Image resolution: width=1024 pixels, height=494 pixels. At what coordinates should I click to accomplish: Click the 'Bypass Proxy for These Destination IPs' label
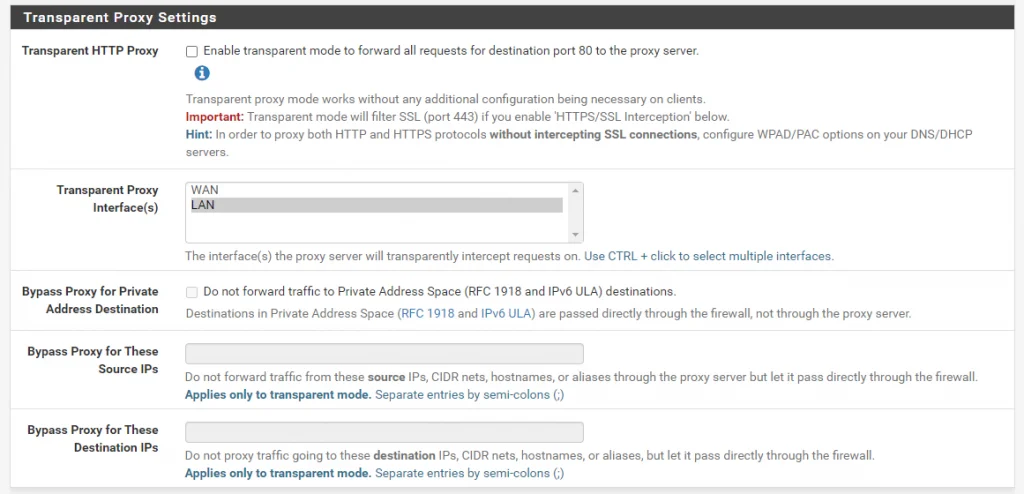pyautogui.click(x=93, y=438)
